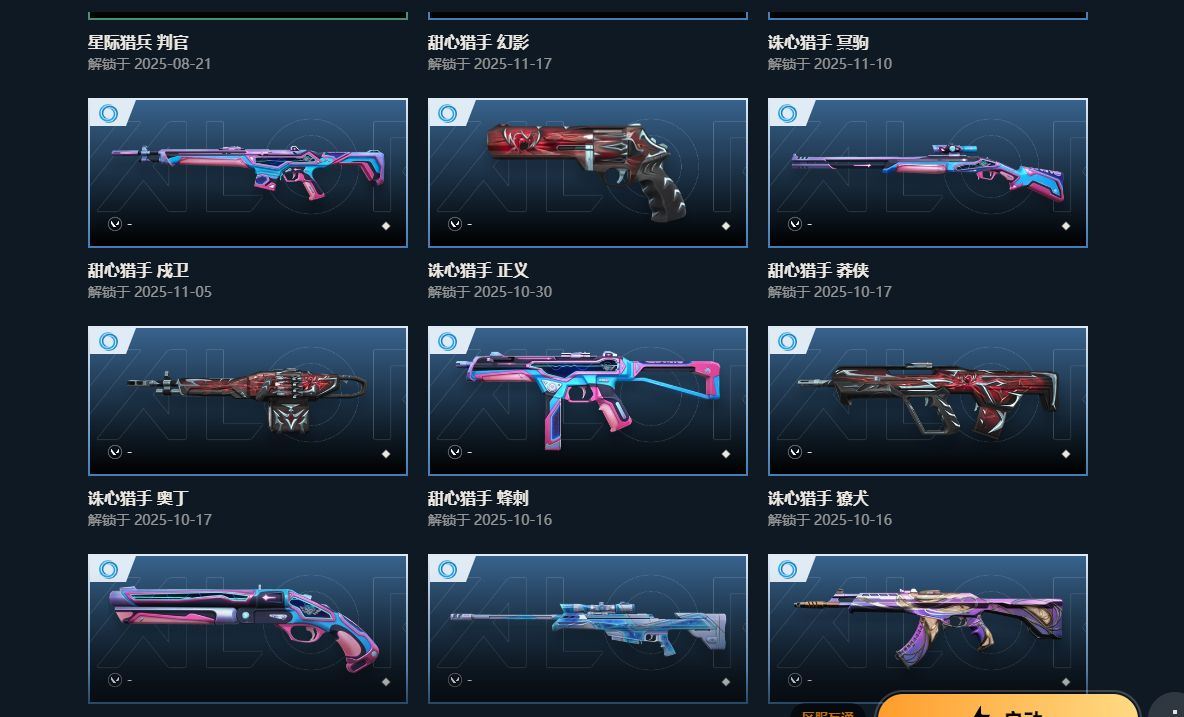Click the circle badge on 戍卫 card corner
This screenshot has width=1184, height=717.
coord(109,114)
